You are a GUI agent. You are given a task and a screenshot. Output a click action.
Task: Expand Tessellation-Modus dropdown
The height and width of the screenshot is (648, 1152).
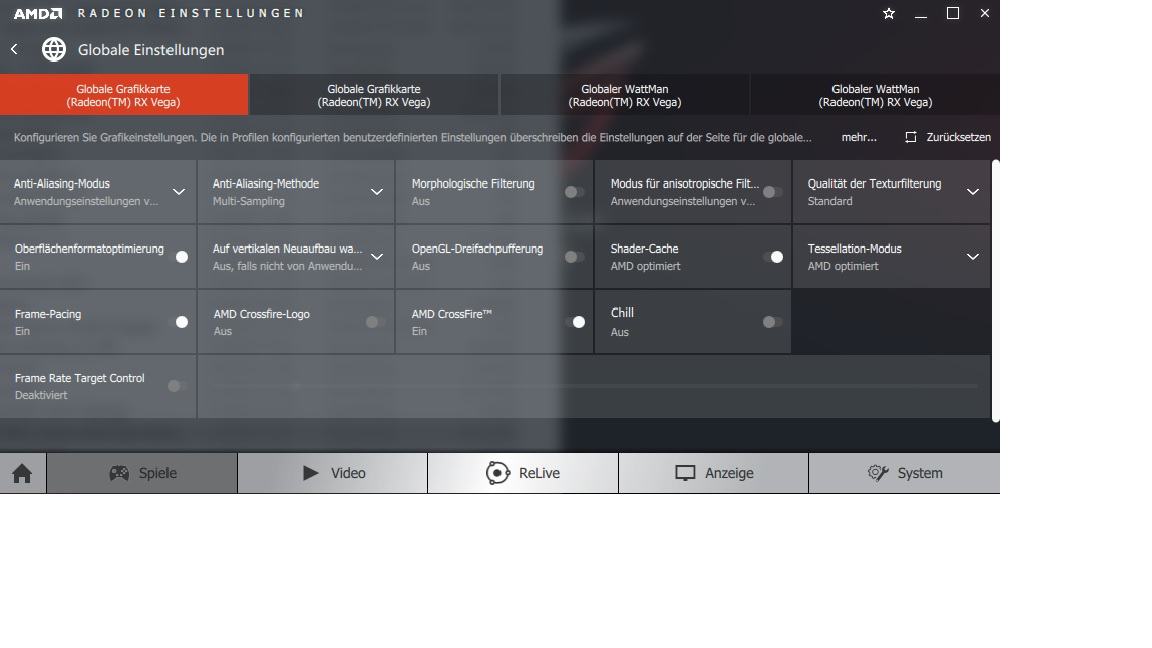tap(973, 256)
